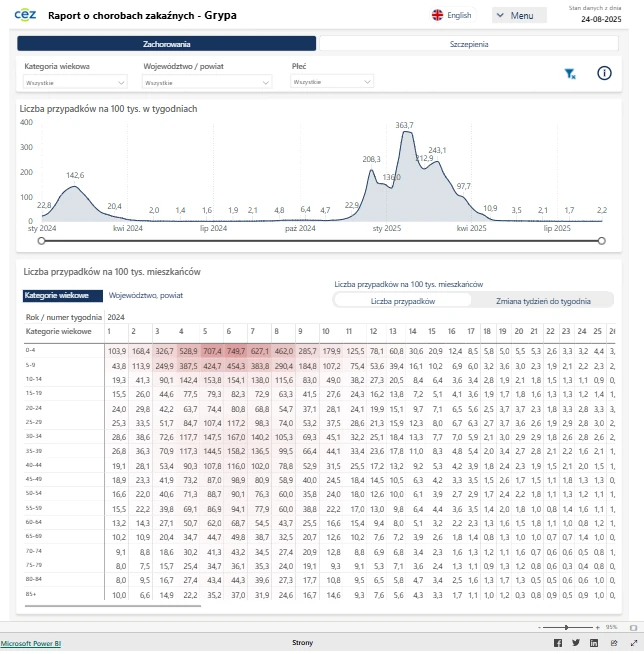Click the share report icon
This screenshot has width=644, height=654.
tap(612, 643)
